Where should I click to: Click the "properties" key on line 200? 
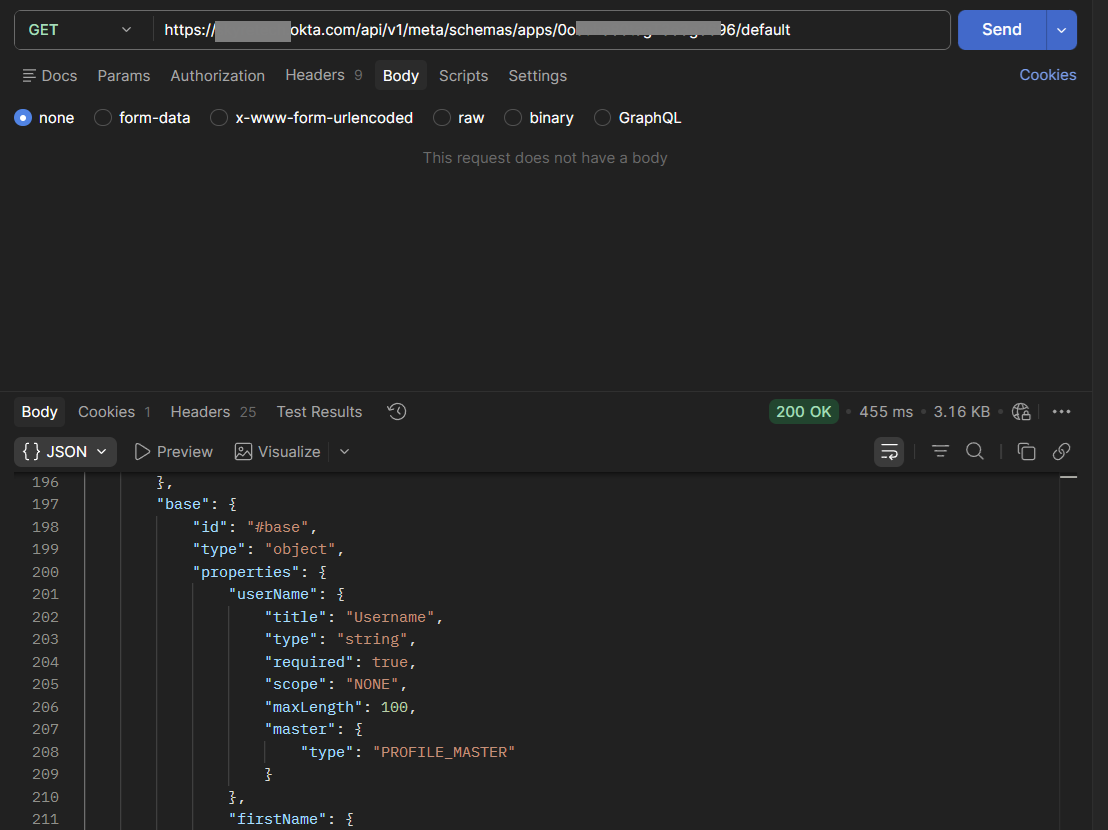tap(246, 572)
